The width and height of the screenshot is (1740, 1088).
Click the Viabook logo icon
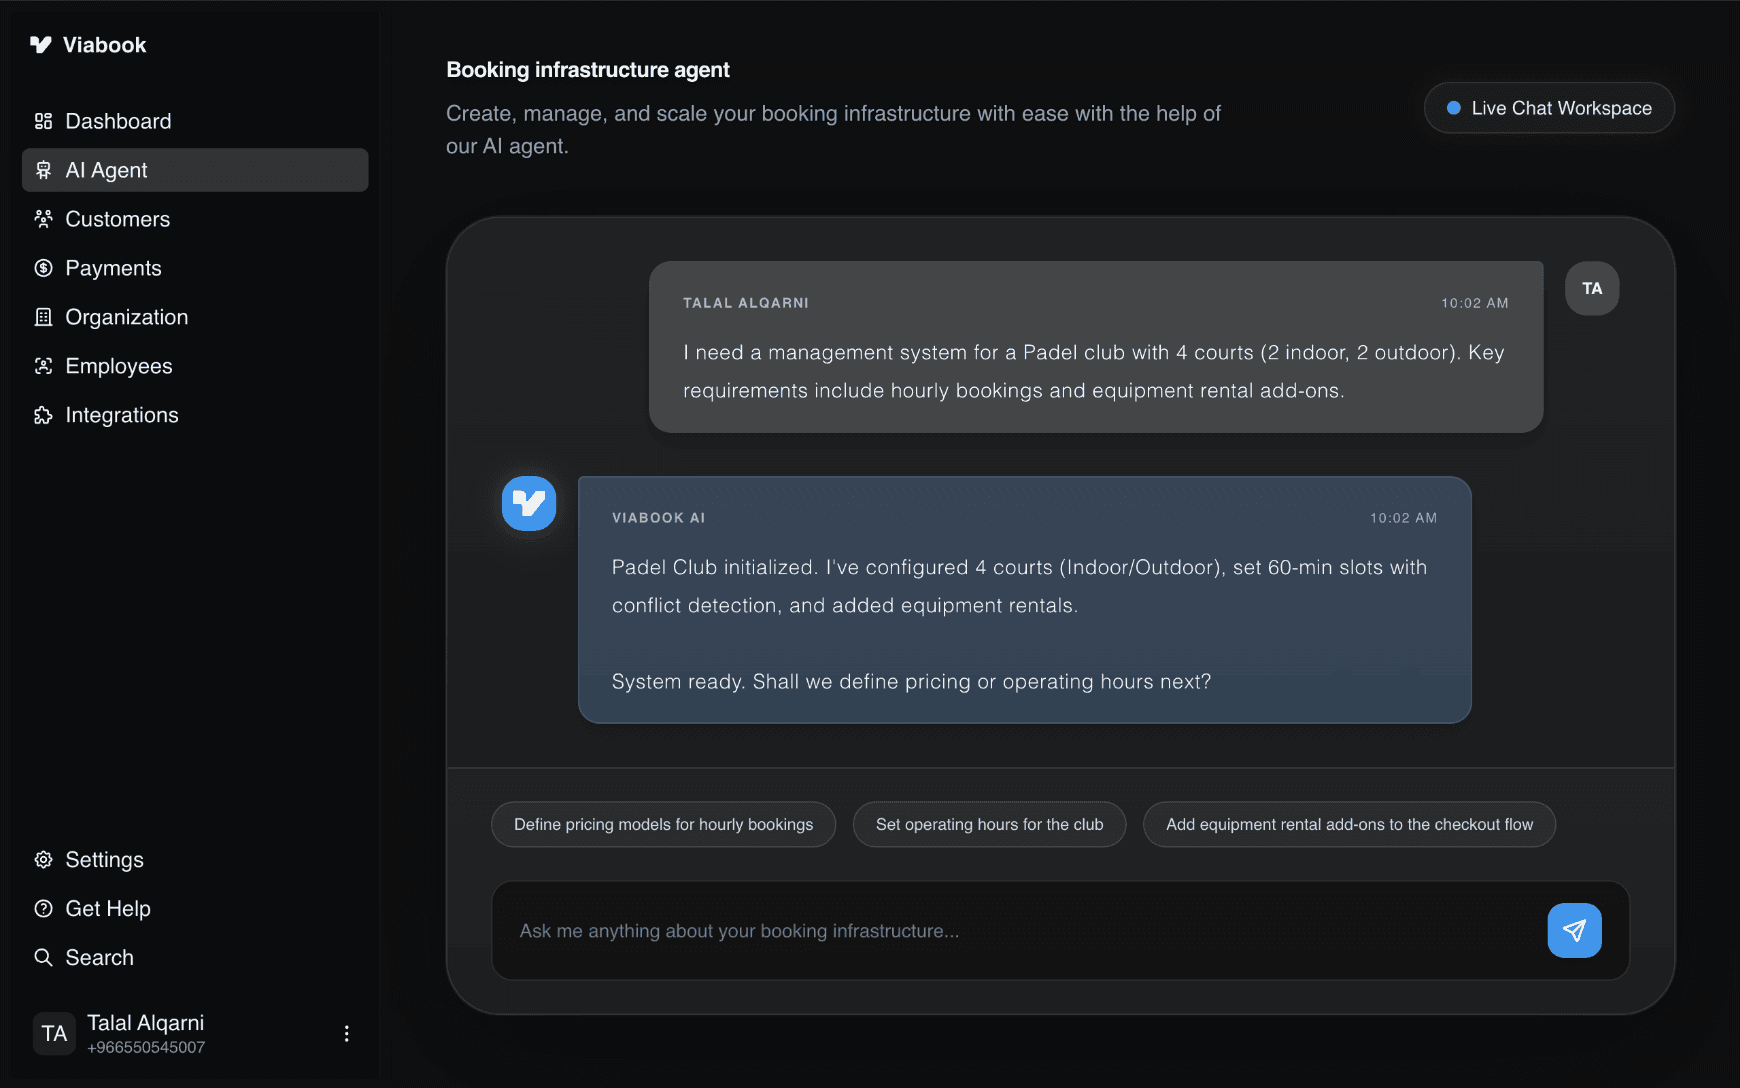tap(40, 44)
